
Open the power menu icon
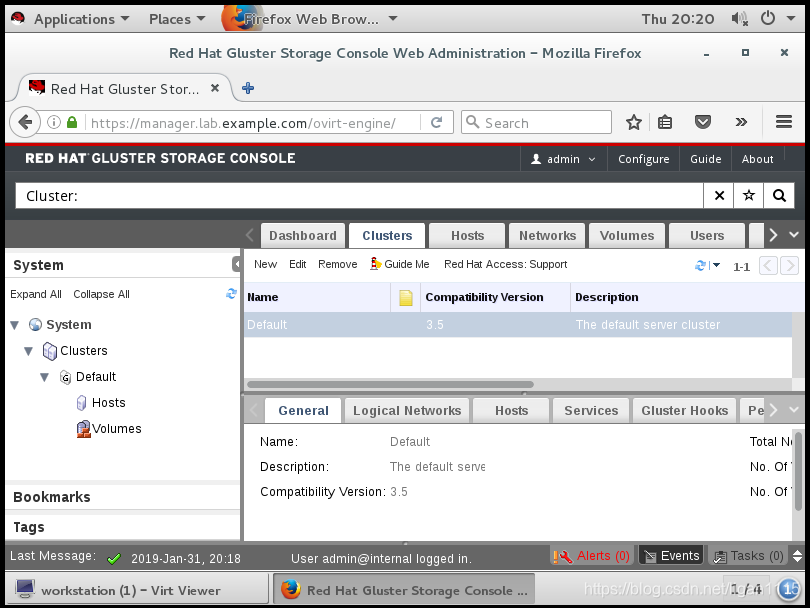point(768,19)
